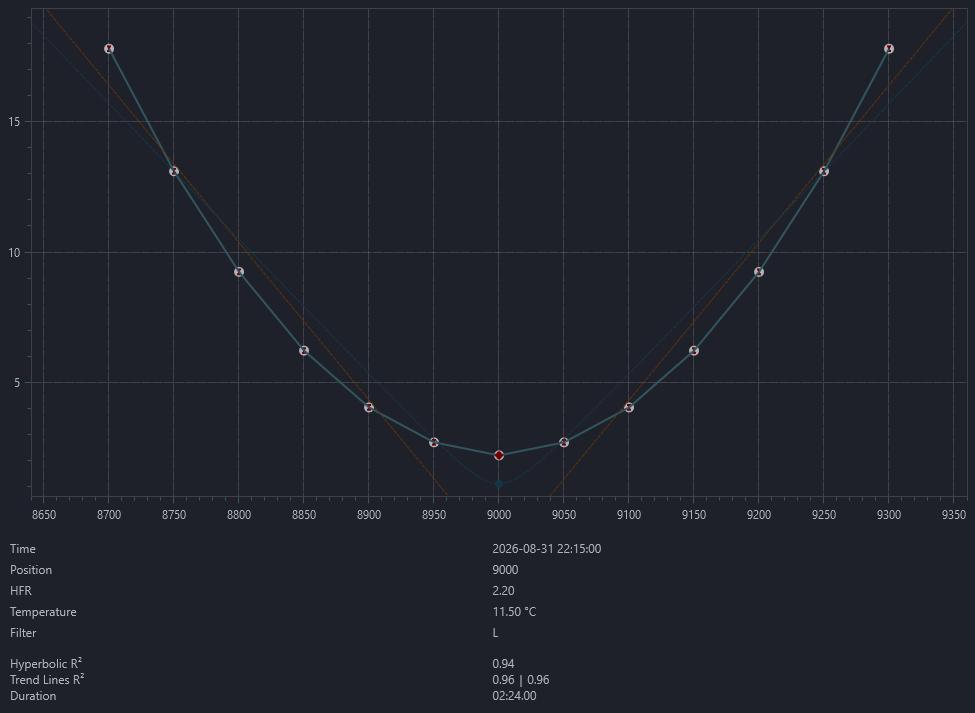The image size is (975, 713).
Task: Click the Position label
Action: 31,570
